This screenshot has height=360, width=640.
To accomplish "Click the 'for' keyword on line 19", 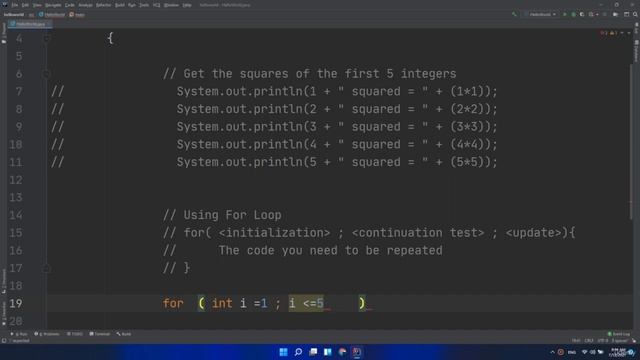I will point(173,303).
